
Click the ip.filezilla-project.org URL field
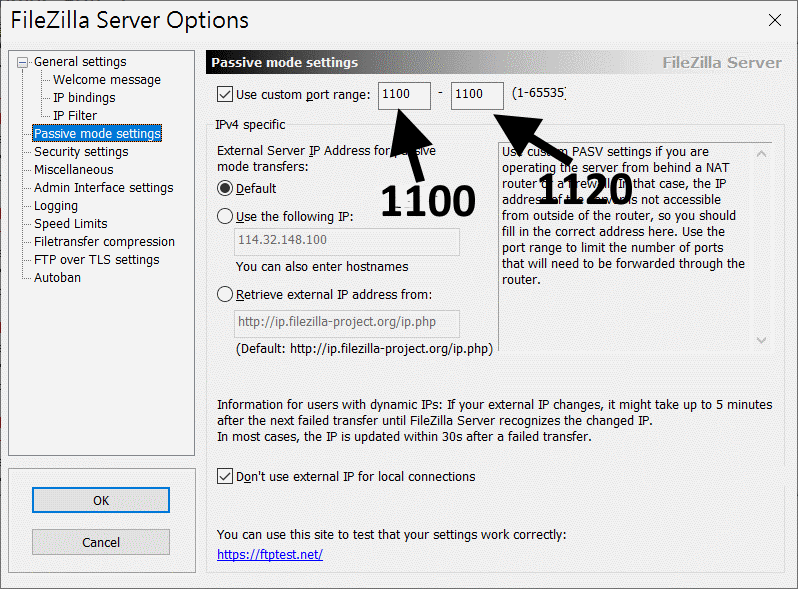click(347, 323)
